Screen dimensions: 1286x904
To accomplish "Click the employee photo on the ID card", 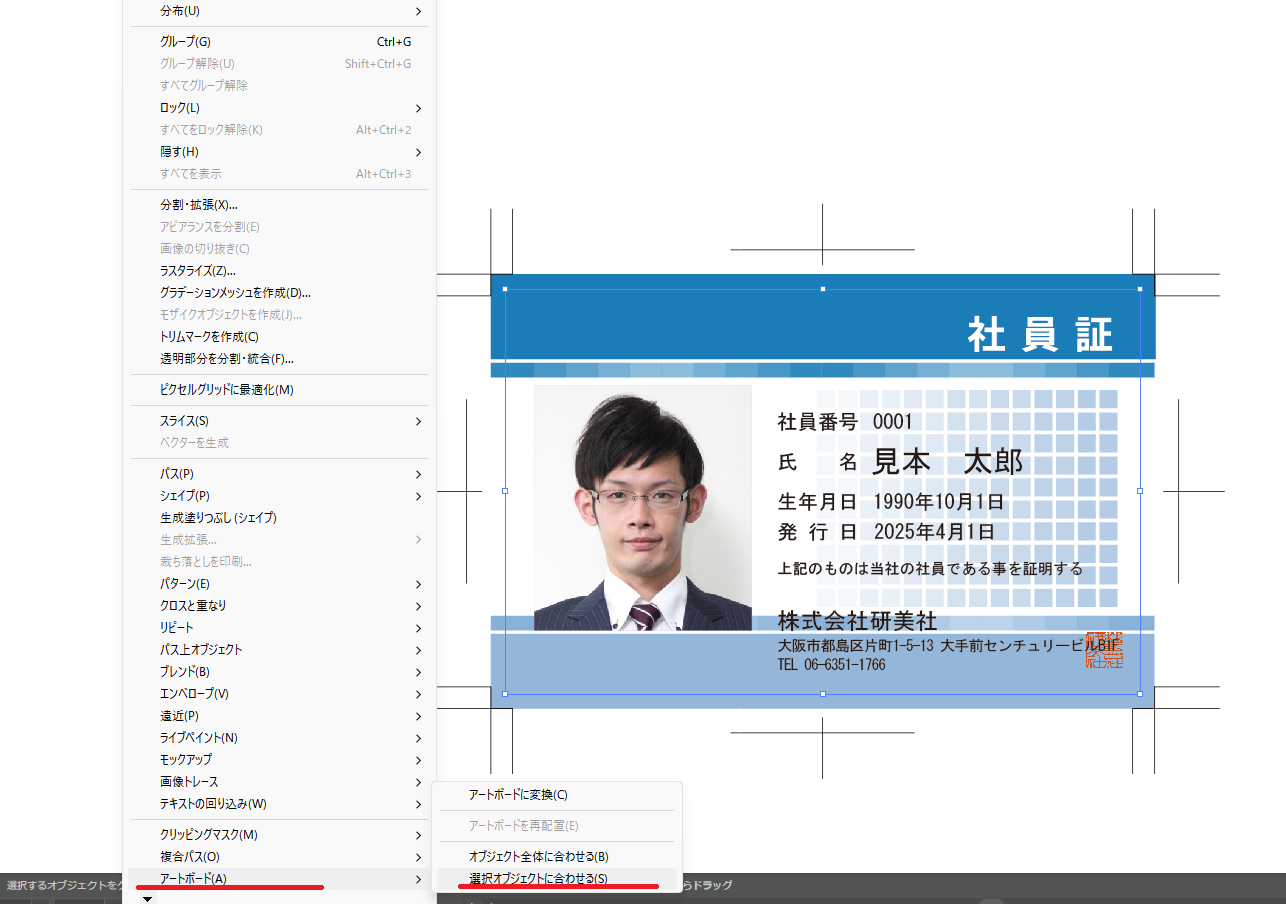I will (x=642, y=508).
